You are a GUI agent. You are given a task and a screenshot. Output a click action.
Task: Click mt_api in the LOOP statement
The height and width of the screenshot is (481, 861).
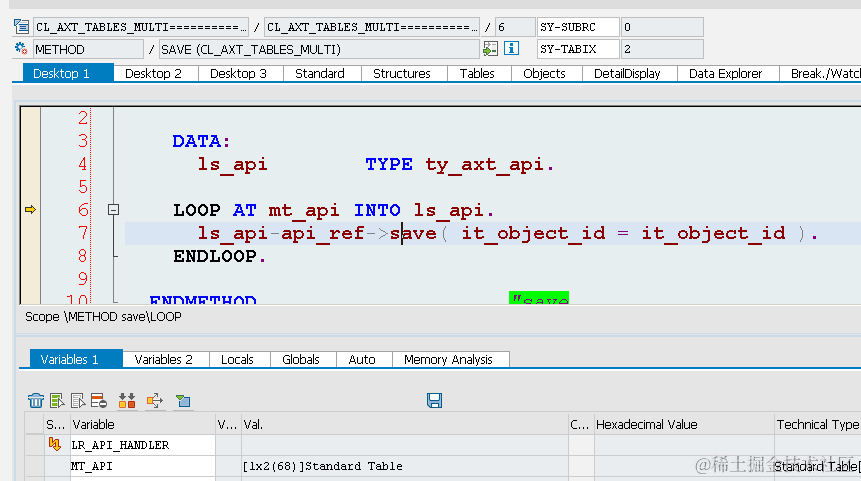point(304,210)
